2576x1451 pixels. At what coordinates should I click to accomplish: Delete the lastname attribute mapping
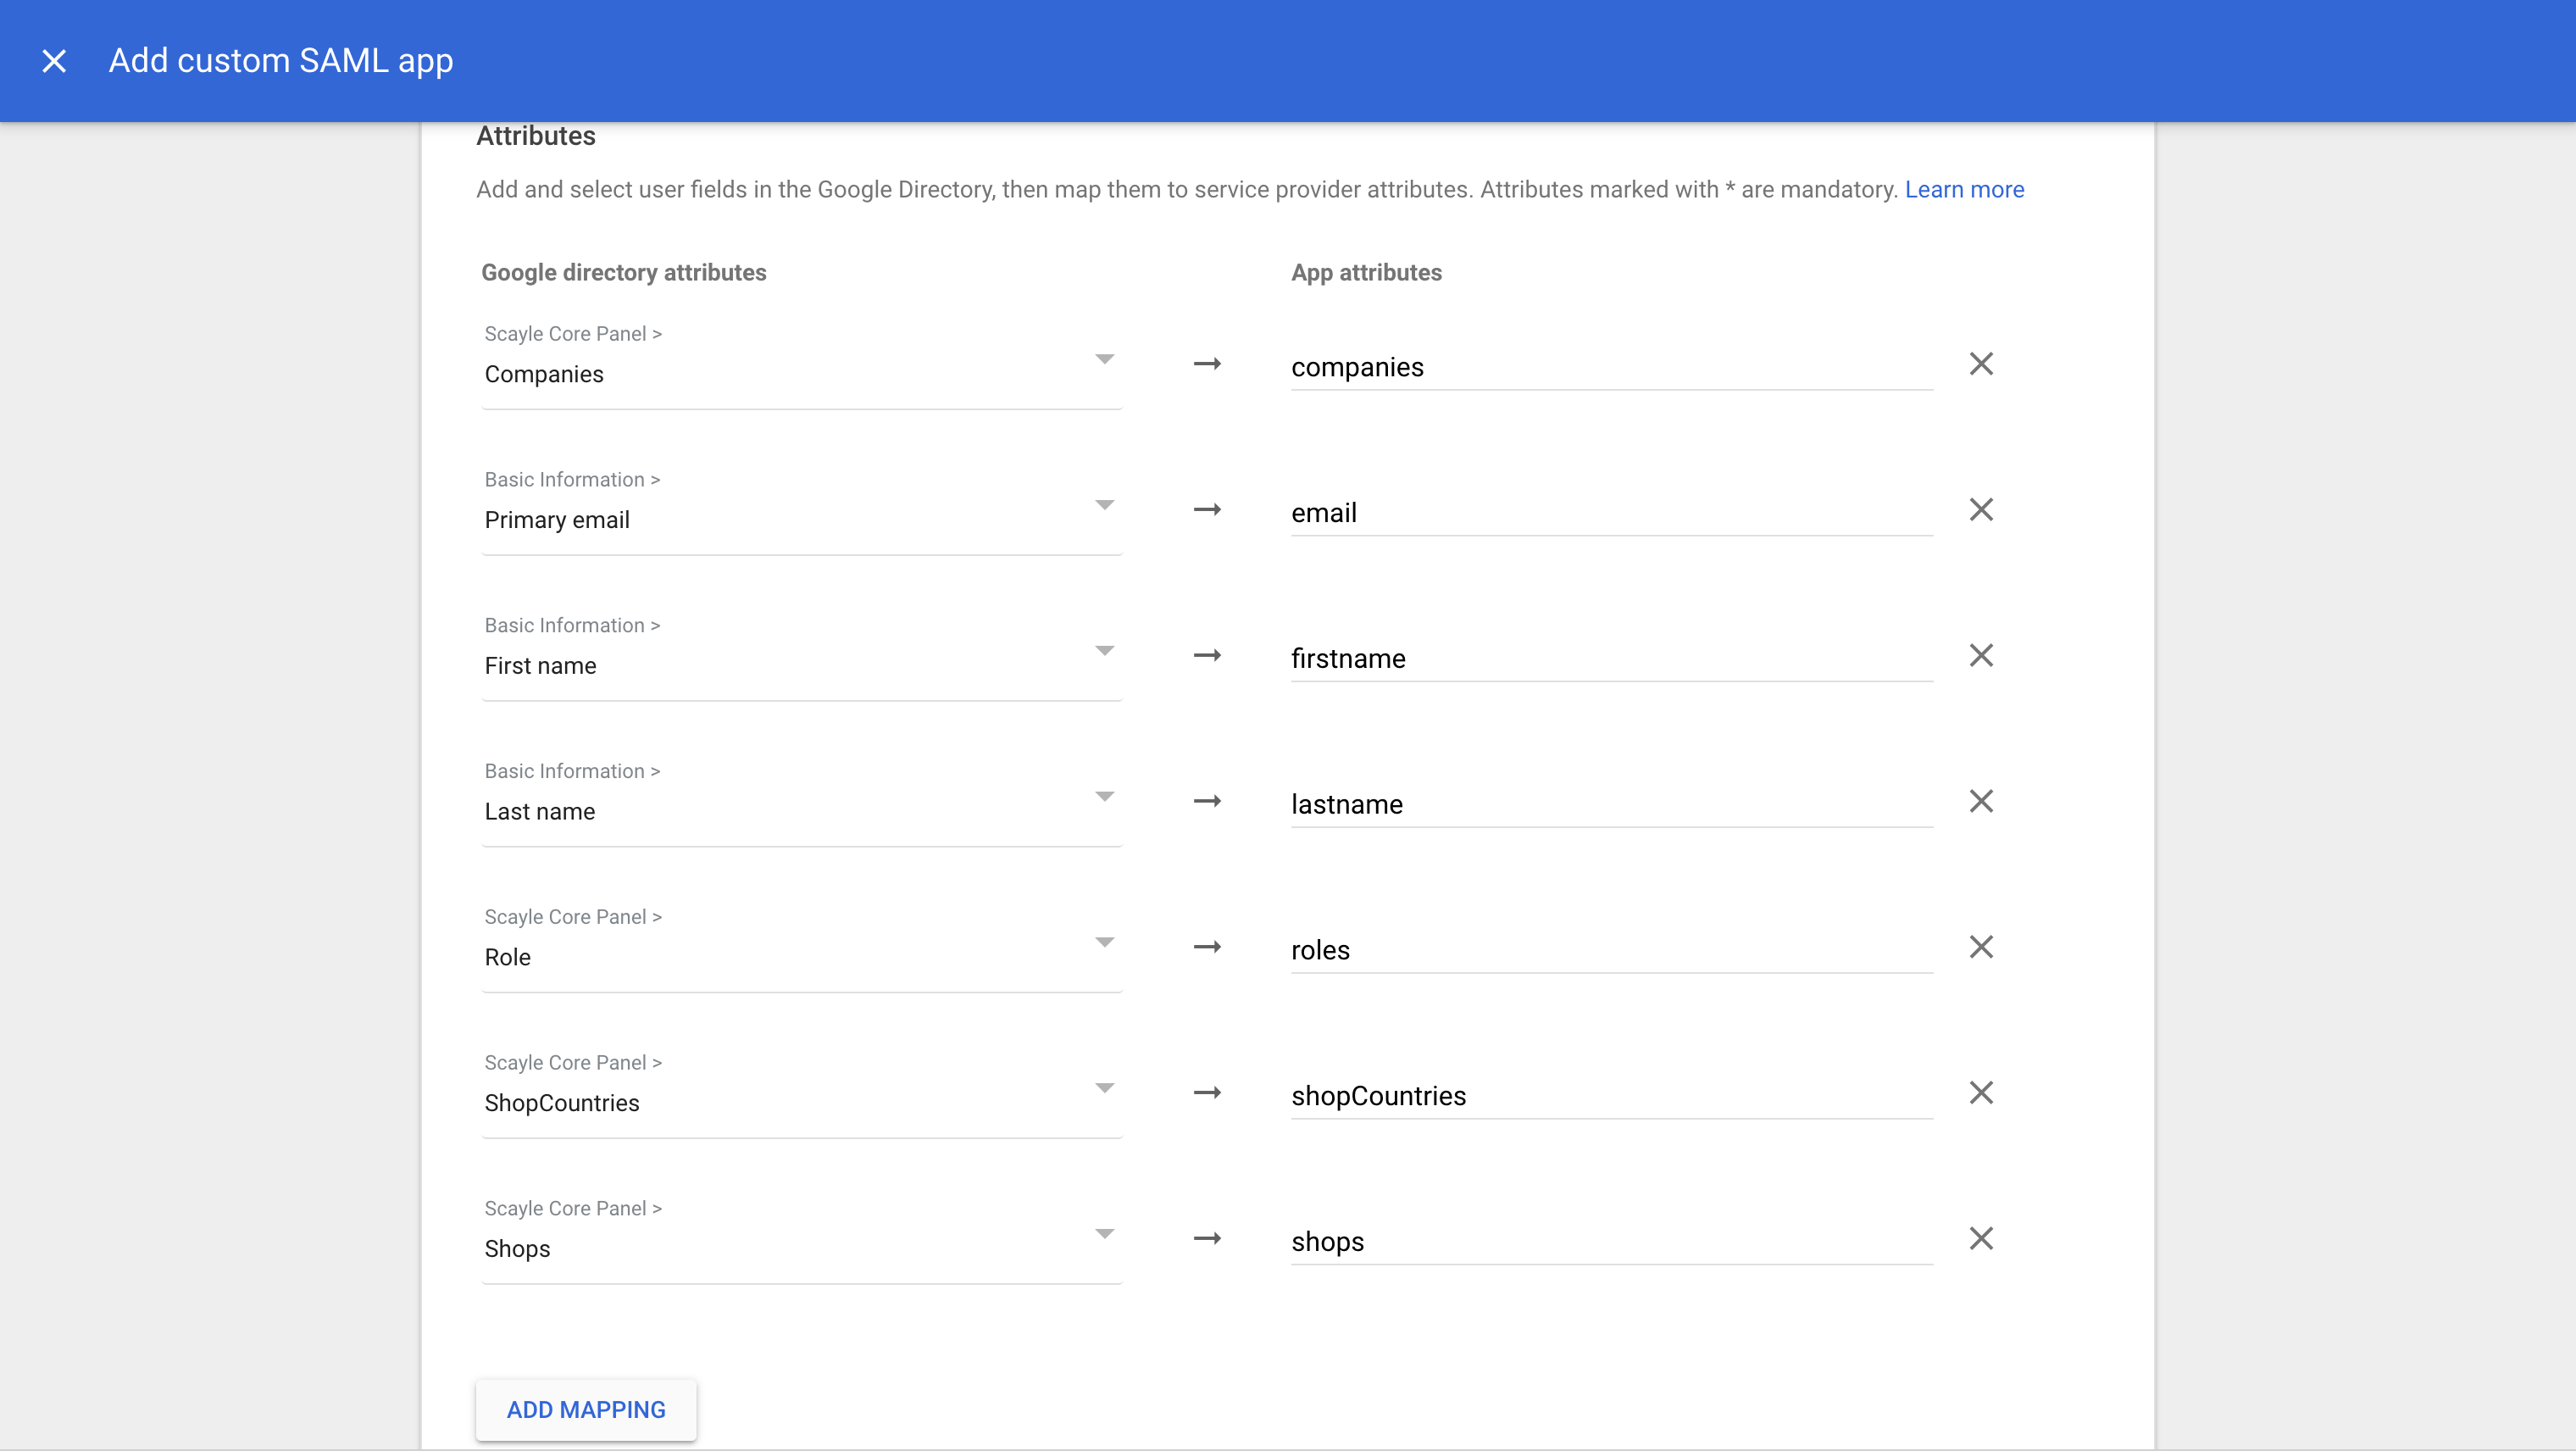1980,802
